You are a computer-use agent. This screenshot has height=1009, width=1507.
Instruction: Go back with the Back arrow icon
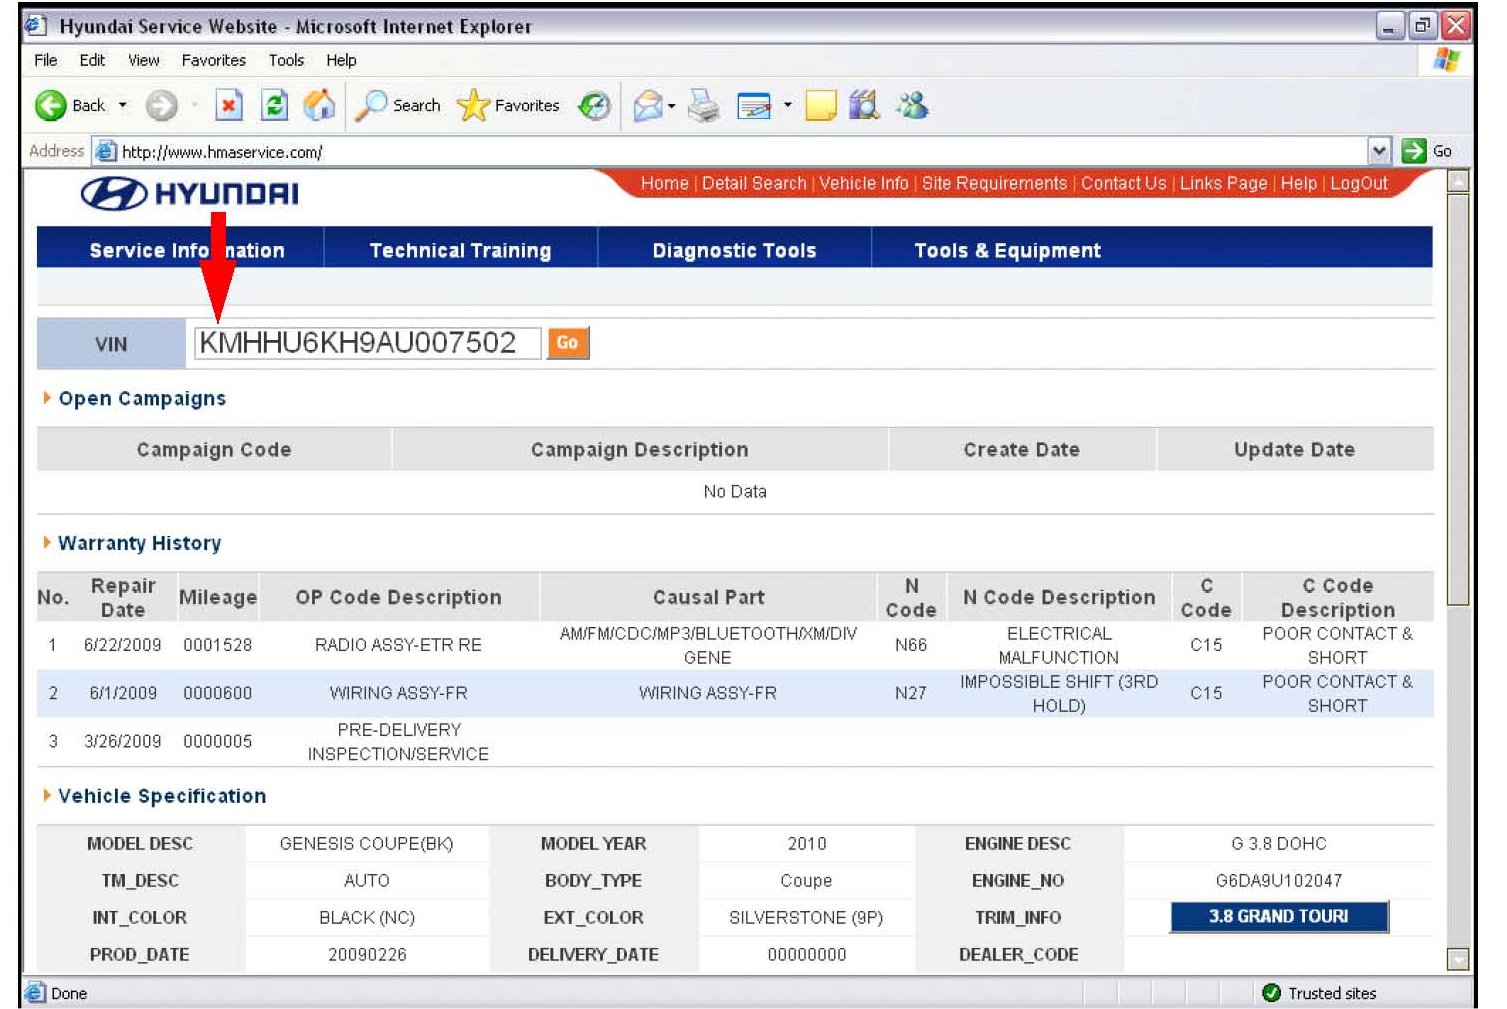pyautogui.click(x=50, y=105)
